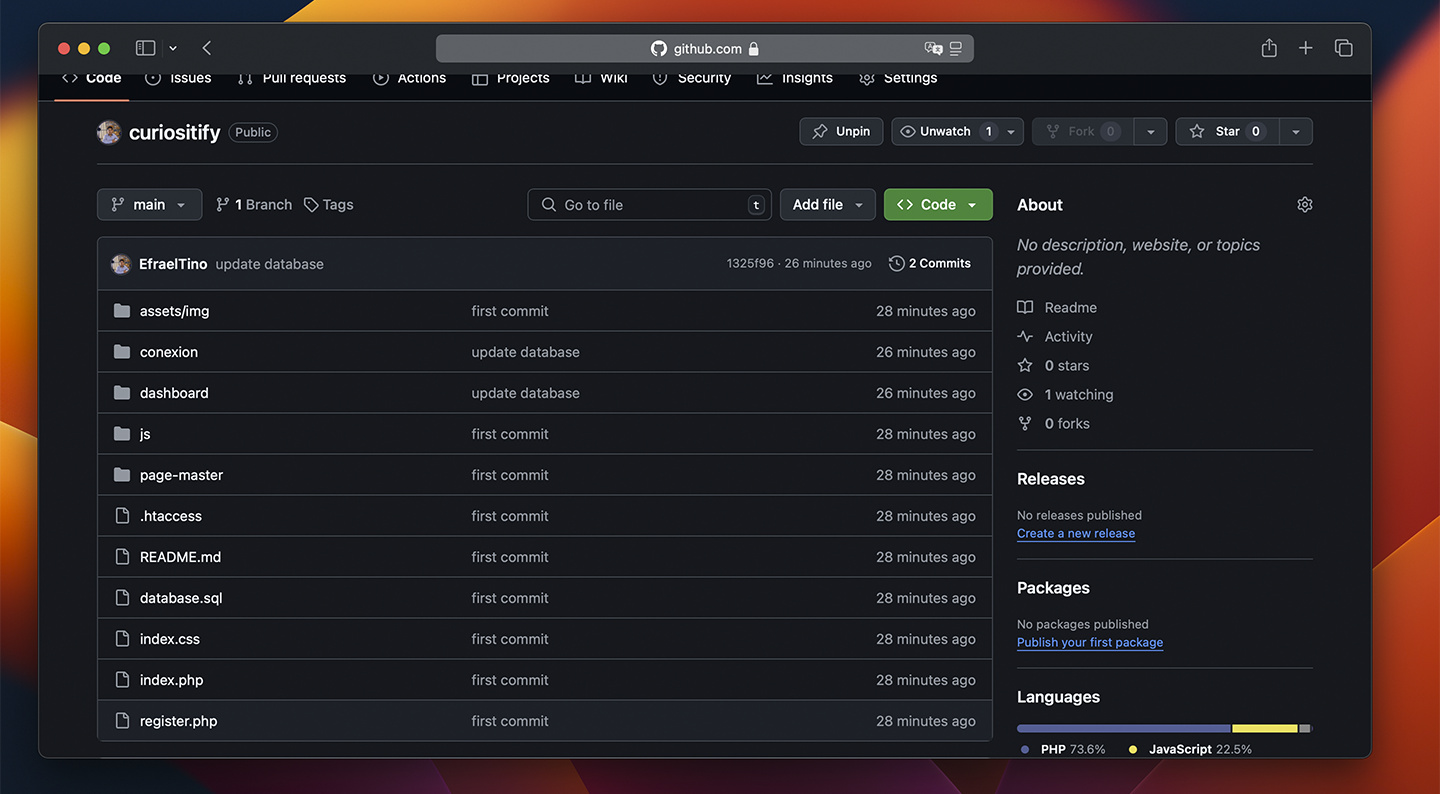Image resolution: width=1440 pixels, height=794 pixels.
Task: Open the dashboard folder
Action: 174,393
